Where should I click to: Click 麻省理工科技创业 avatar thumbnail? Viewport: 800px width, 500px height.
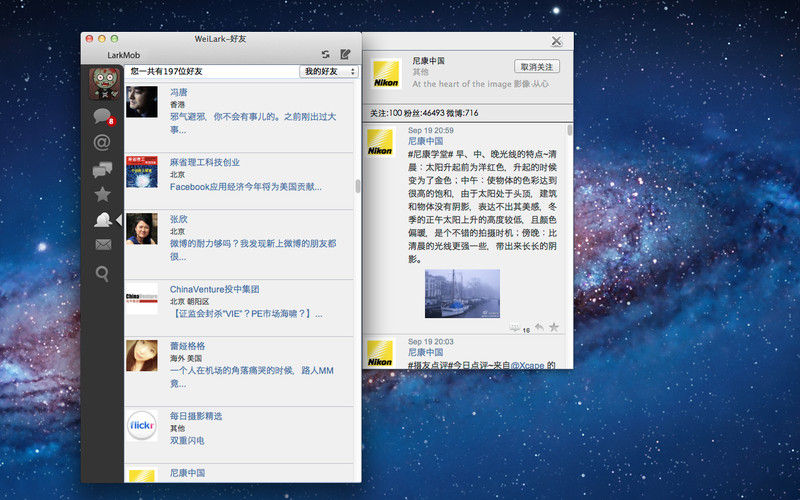coord(142,172)
